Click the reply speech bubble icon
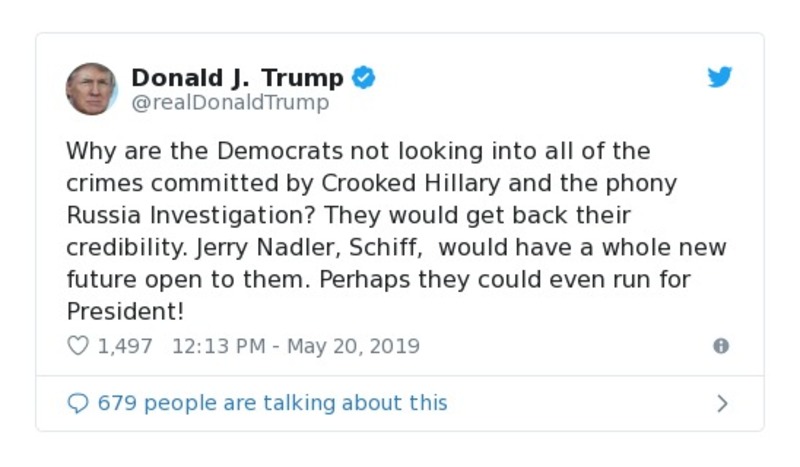 pos(77,403)
